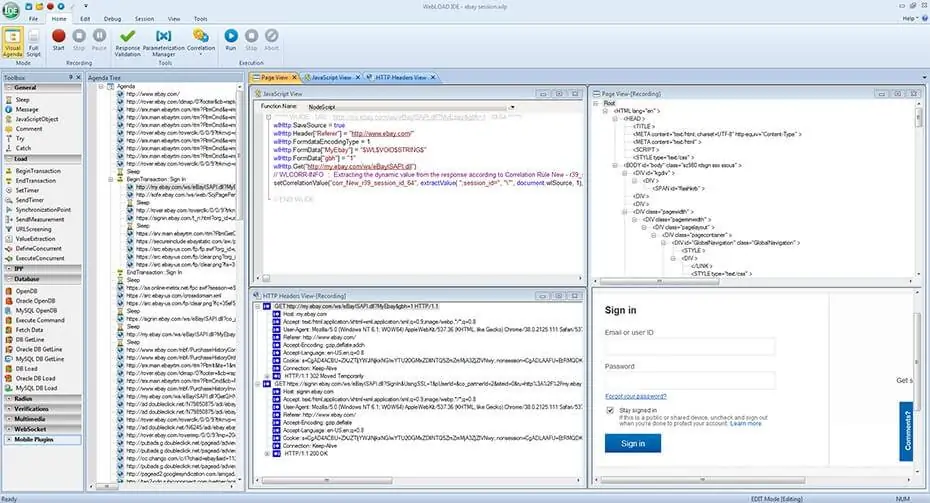
Task: Click the Learn more link
Action: (746, 424)
